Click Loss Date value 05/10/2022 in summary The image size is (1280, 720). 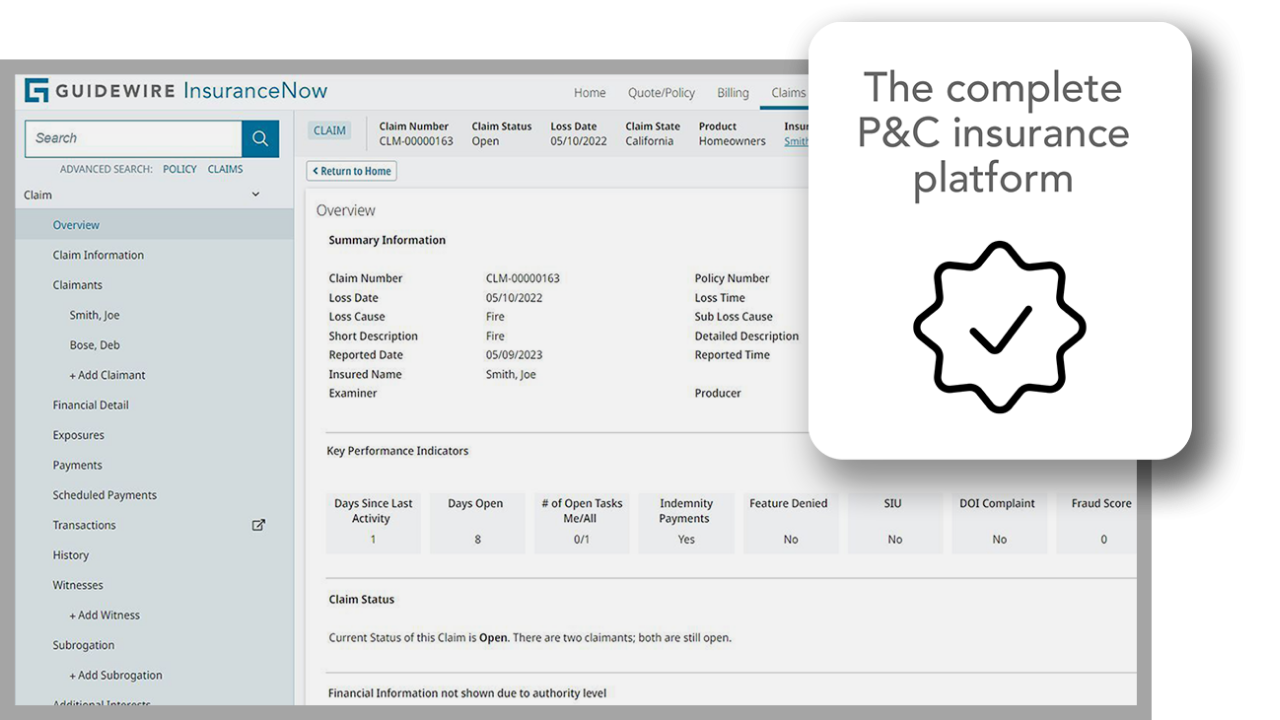(516, 298)
